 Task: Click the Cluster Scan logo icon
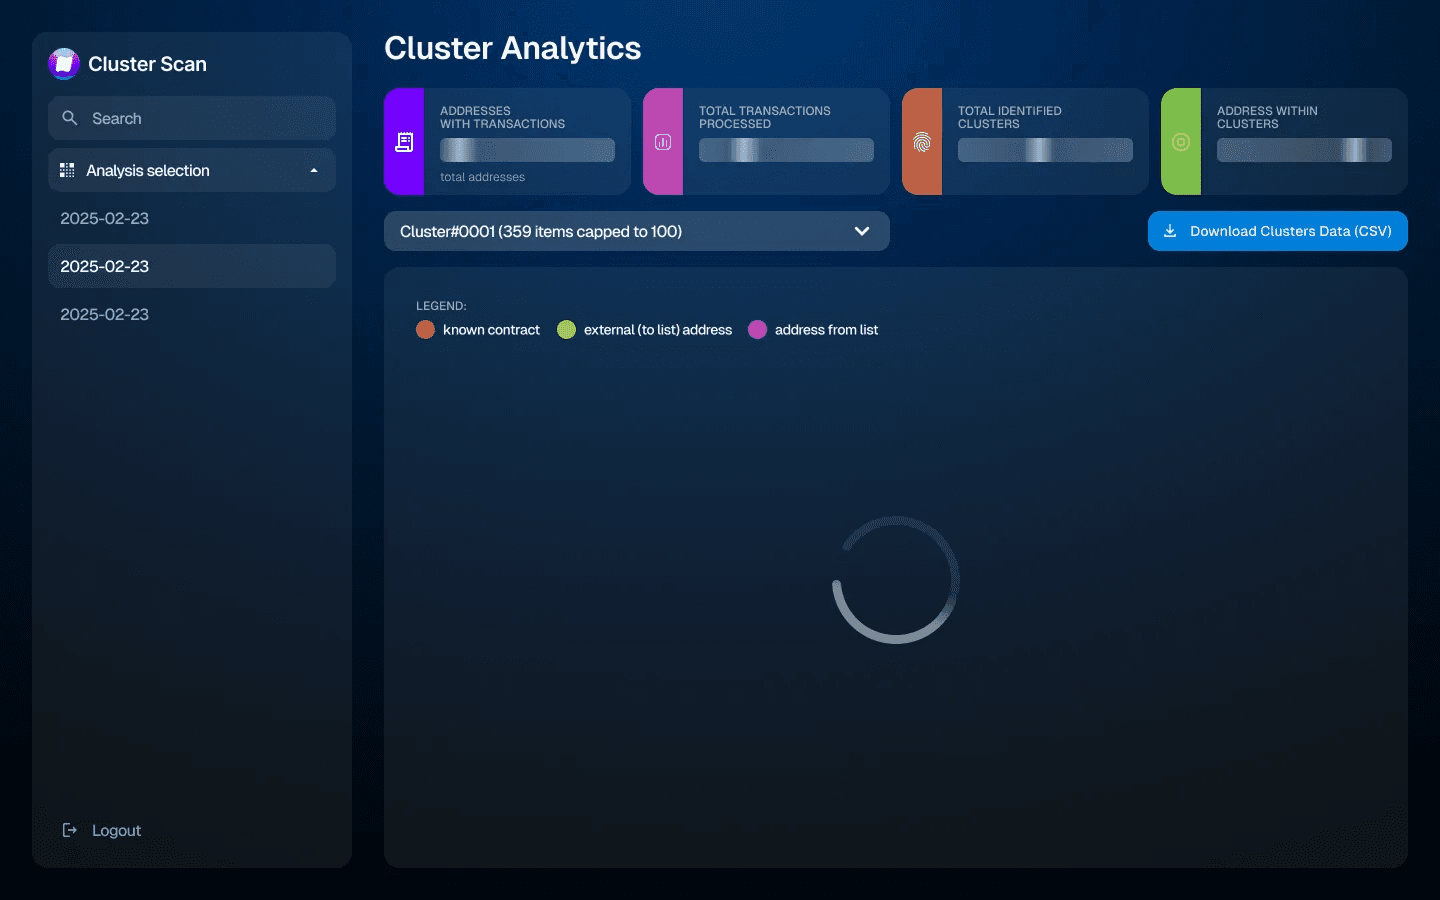[64, 64]
